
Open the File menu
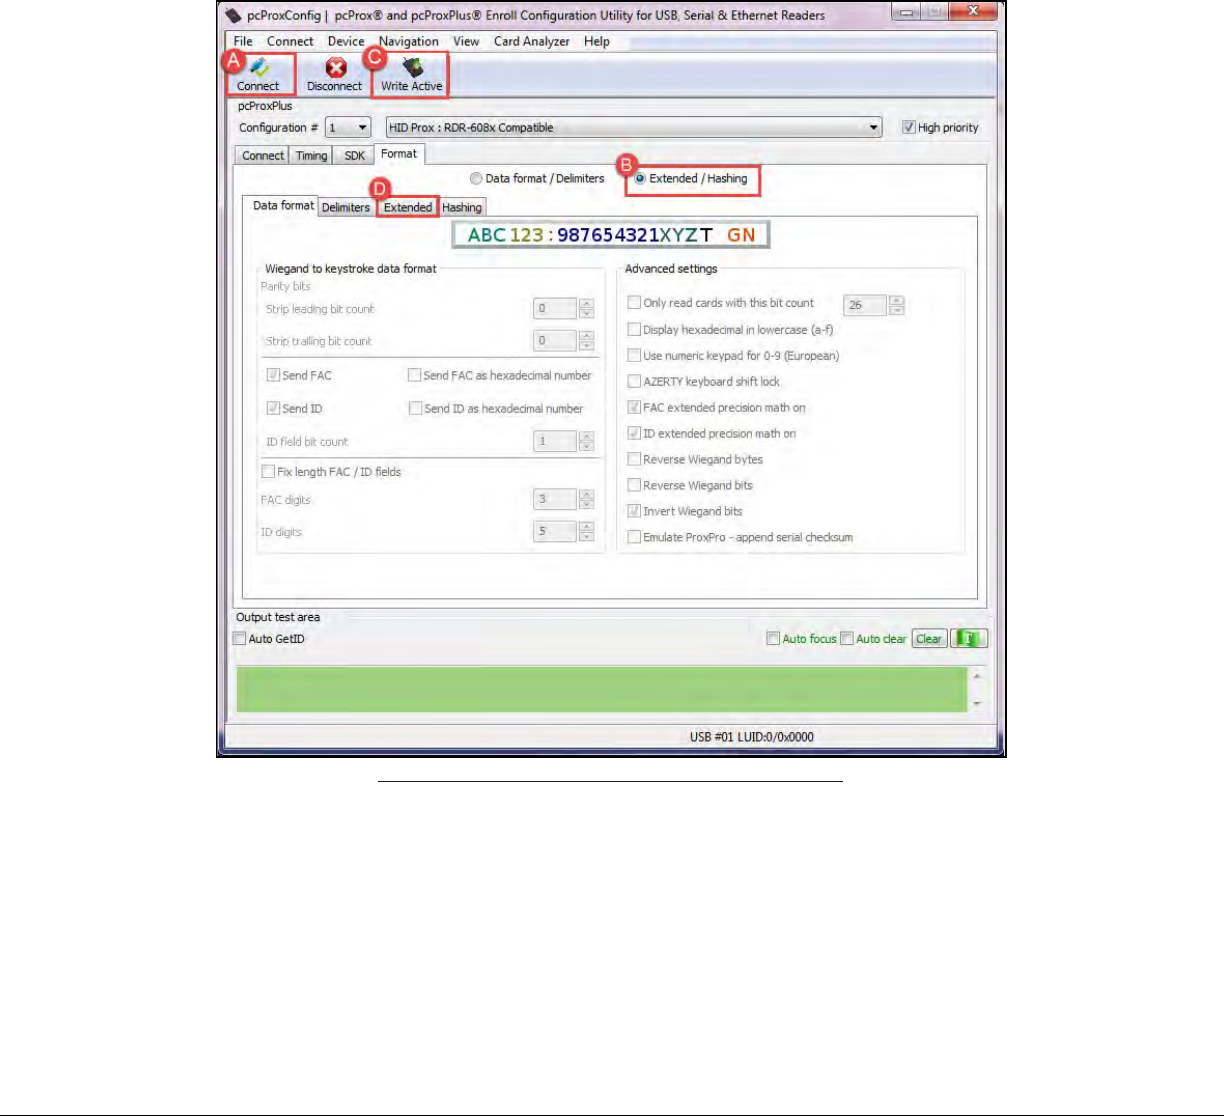[x=243, y=42]
